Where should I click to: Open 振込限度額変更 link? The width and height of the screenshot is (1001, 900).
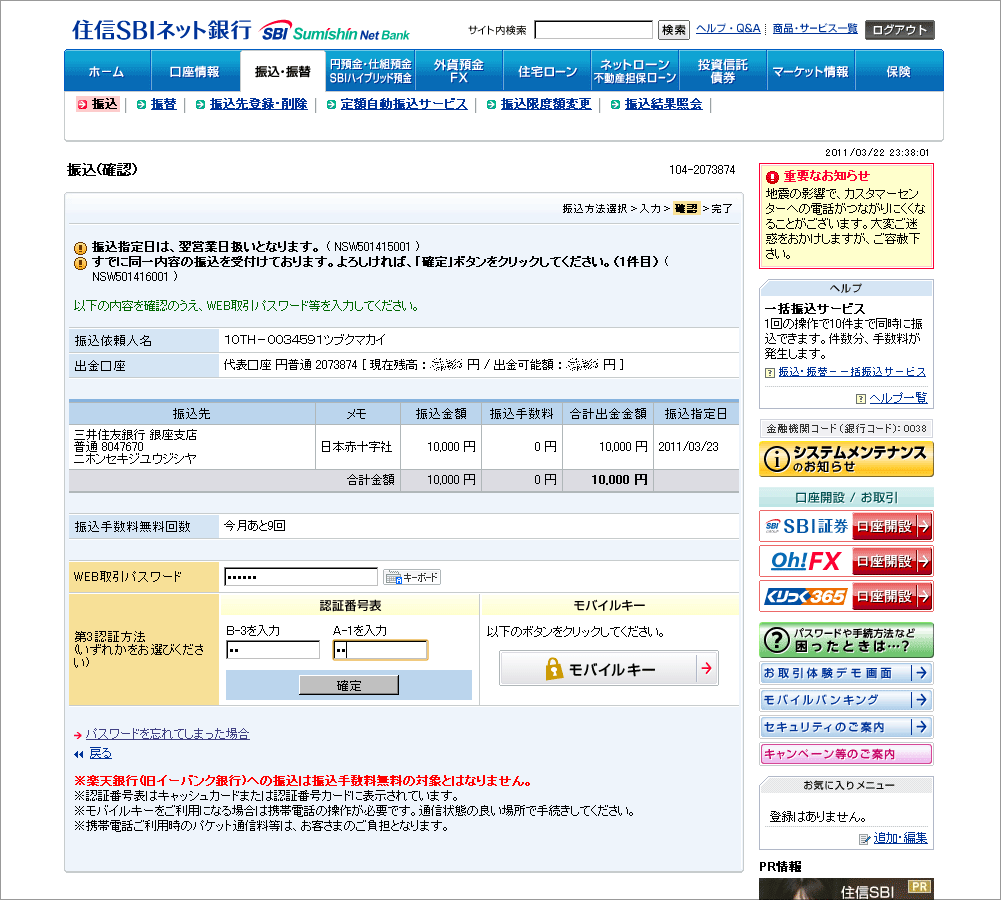click(546, 104)
